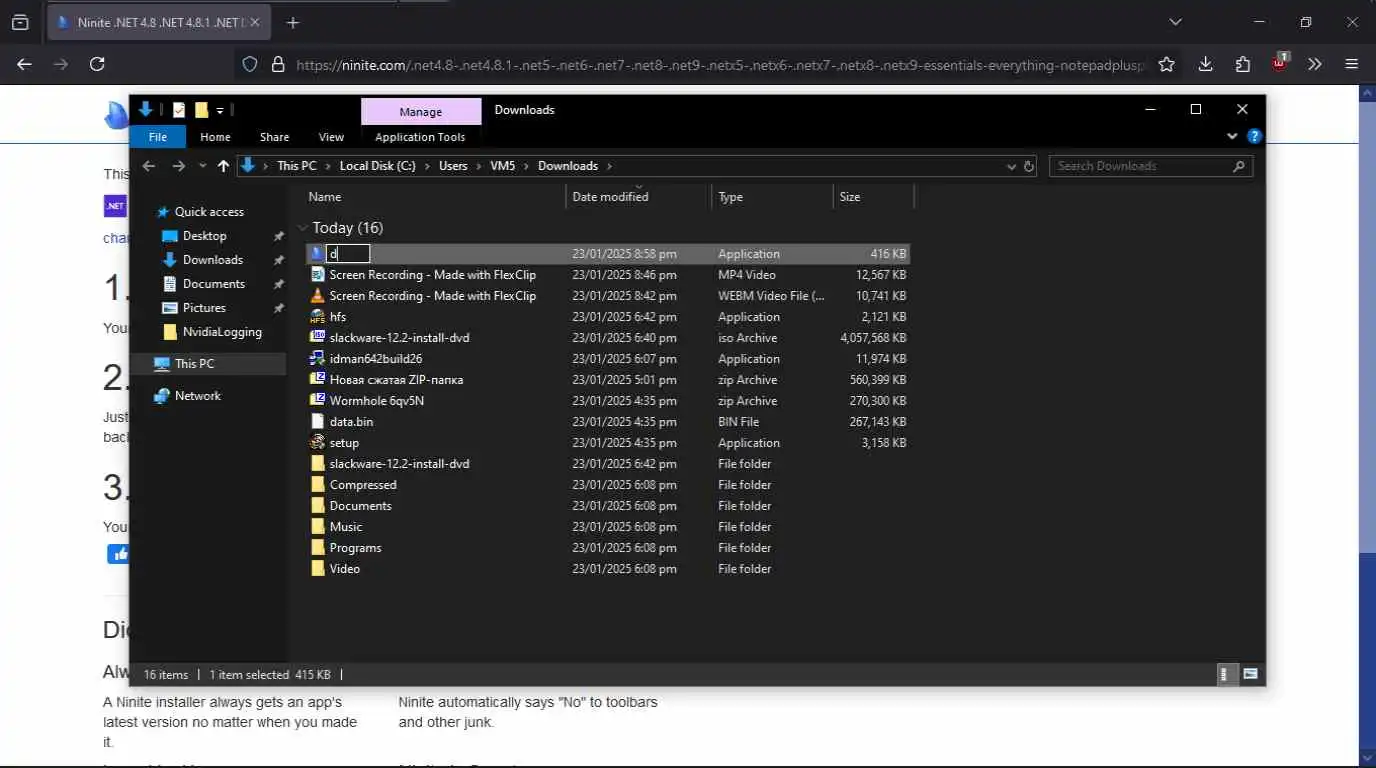1376x768 pixels.
Task: Bookmark page with Firefox star icon
Action: coord(1166,64)
